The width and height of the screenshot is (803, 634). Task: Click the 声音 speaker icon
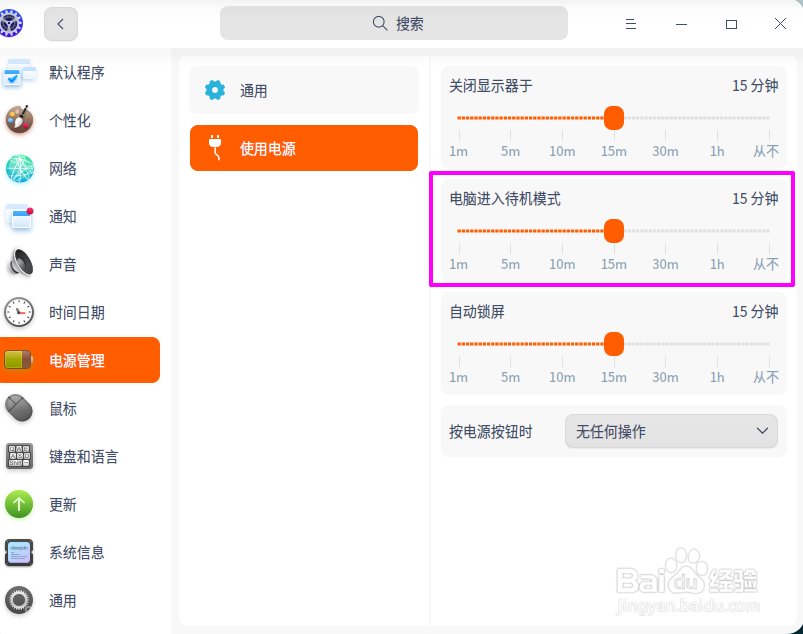pyautogui.click(x=19, y=264)
